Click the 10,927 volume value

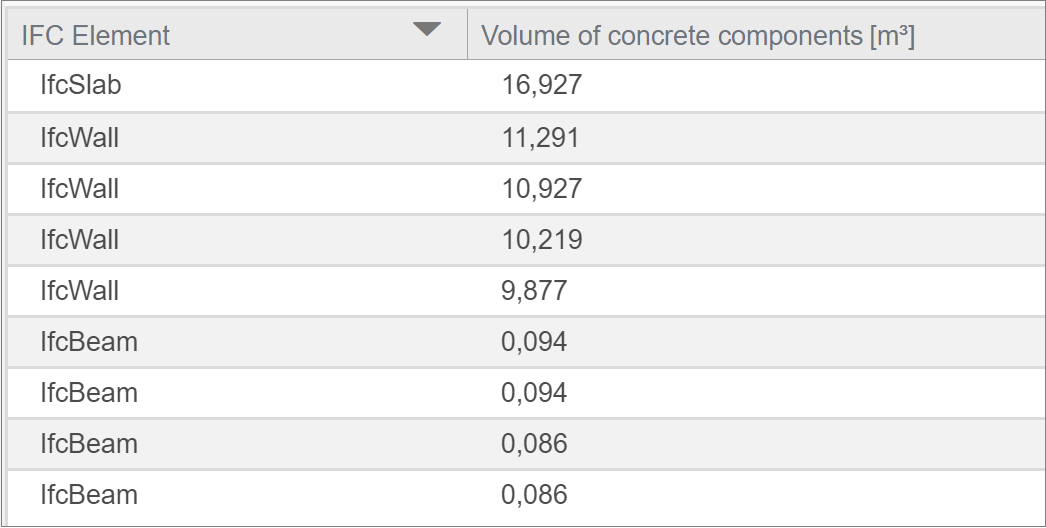click(x=542, y=189)
